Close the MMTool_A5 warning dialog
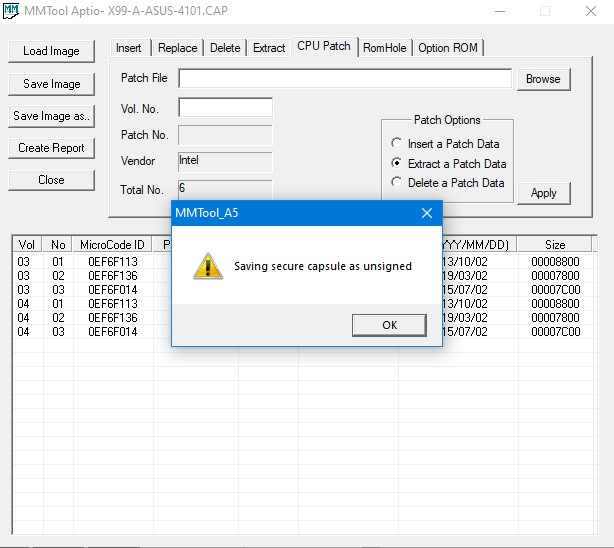Screen dimensions: 614x548 click(427, 213)
